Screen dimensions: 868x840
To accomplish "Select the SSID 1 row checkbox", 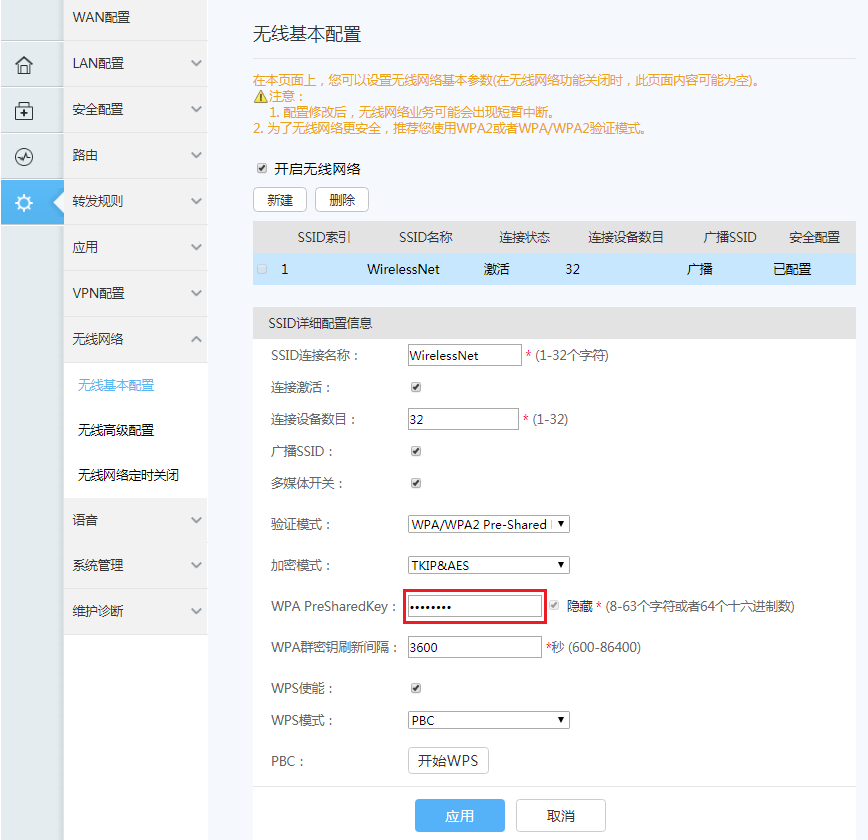I will coord(262,269).
